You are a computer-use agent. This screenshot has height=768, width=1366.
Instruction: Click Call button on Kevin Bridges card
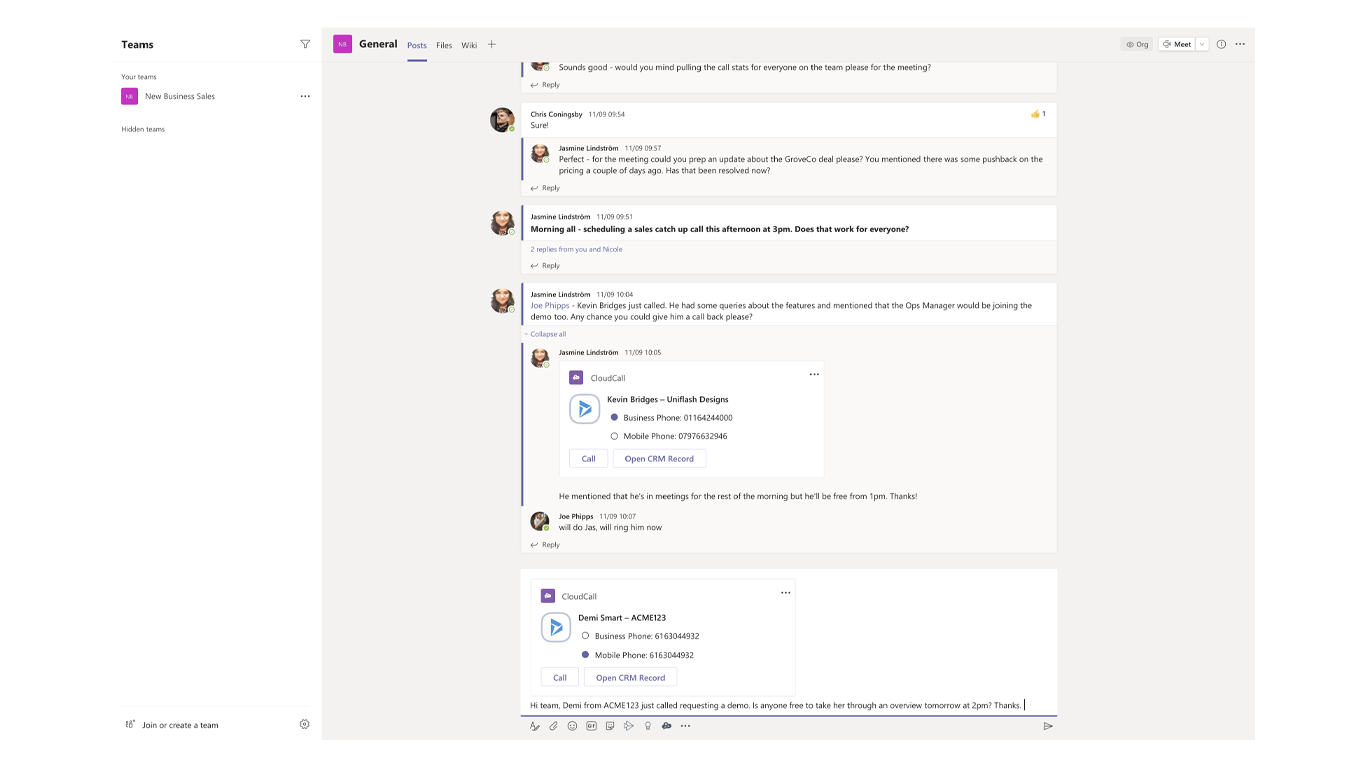pyautogui.click(x=588, y=459)
